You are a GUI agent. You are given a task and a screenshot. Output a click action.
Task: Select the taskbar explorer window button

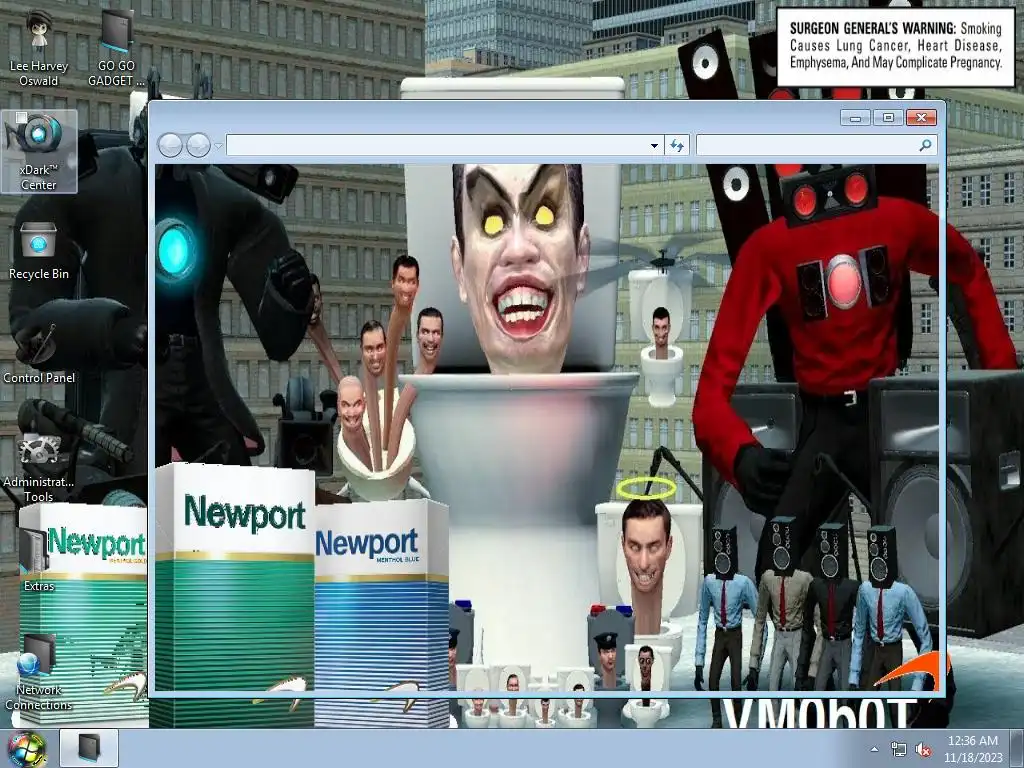click(89, 748)
